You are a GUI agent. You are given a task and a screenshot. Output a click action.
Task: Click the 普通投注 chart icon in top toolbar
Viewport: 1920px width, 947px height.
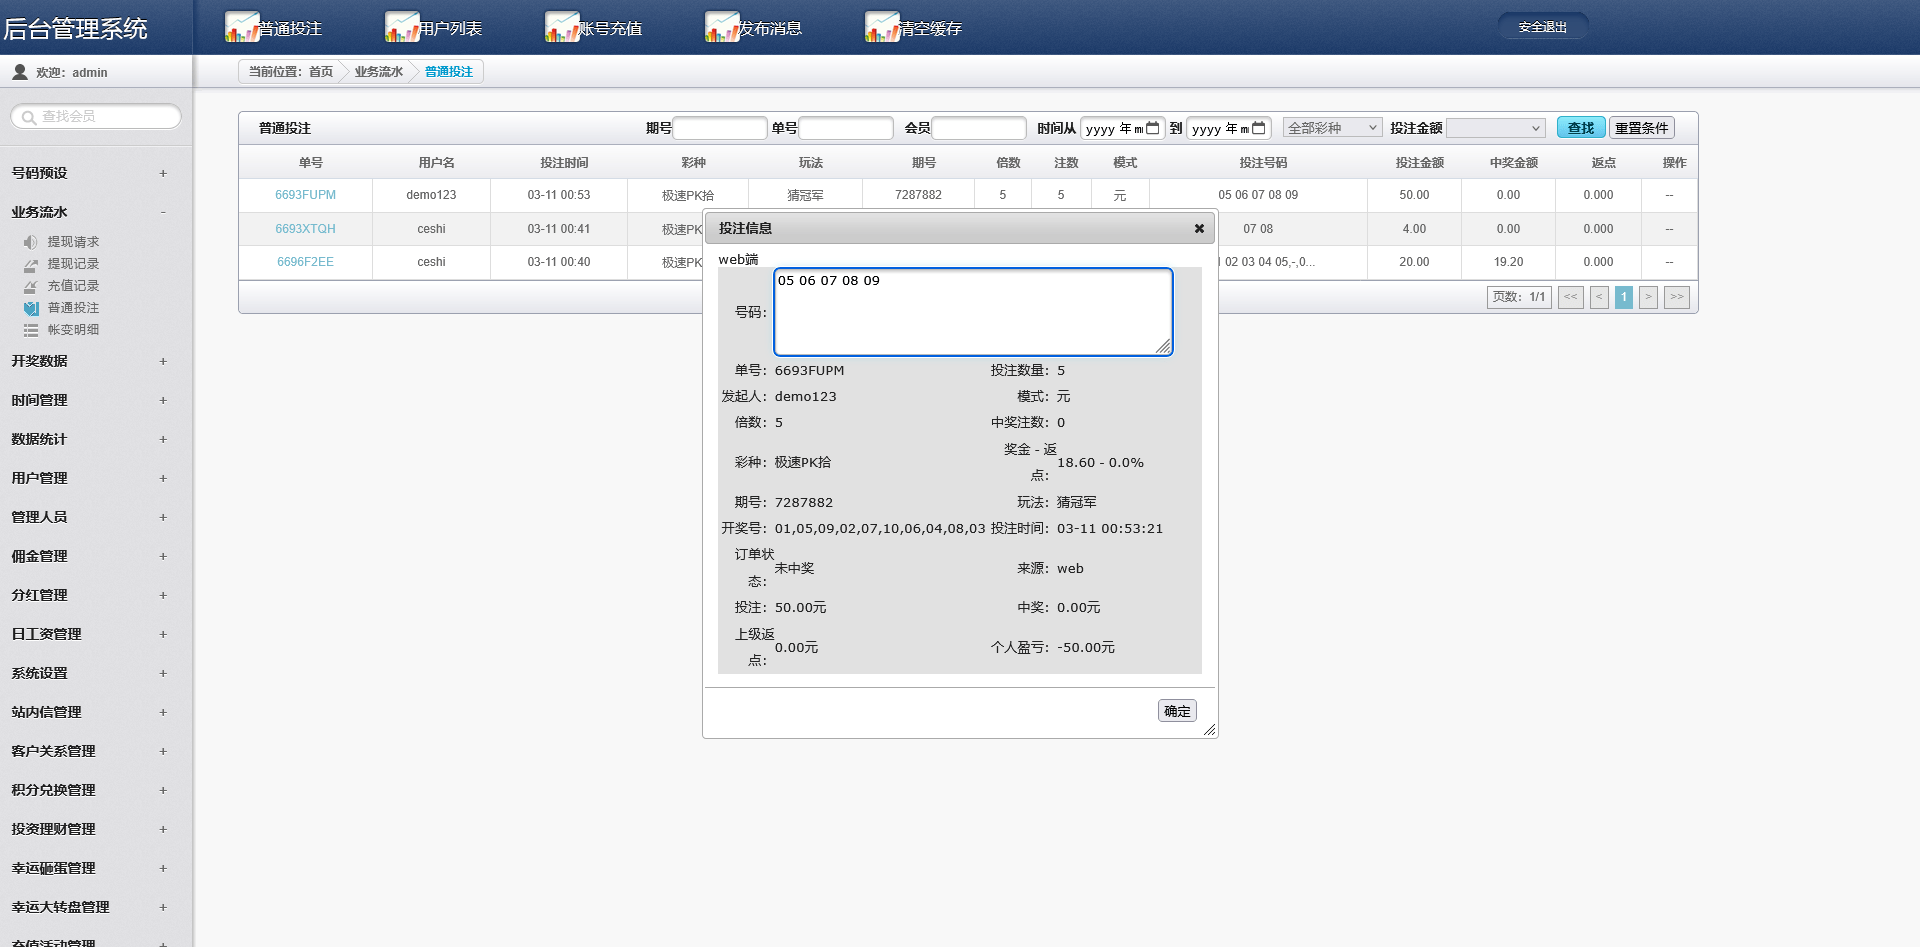[242, 27]
